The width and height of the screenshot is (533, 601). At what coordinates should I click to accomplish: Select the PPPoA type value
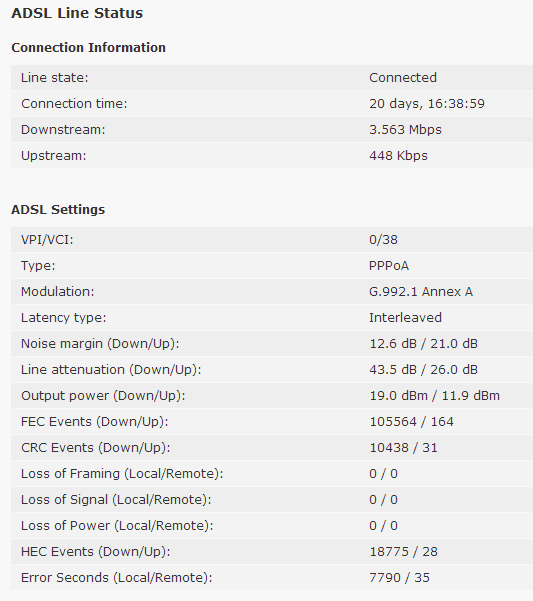click(x=389, y=266)
